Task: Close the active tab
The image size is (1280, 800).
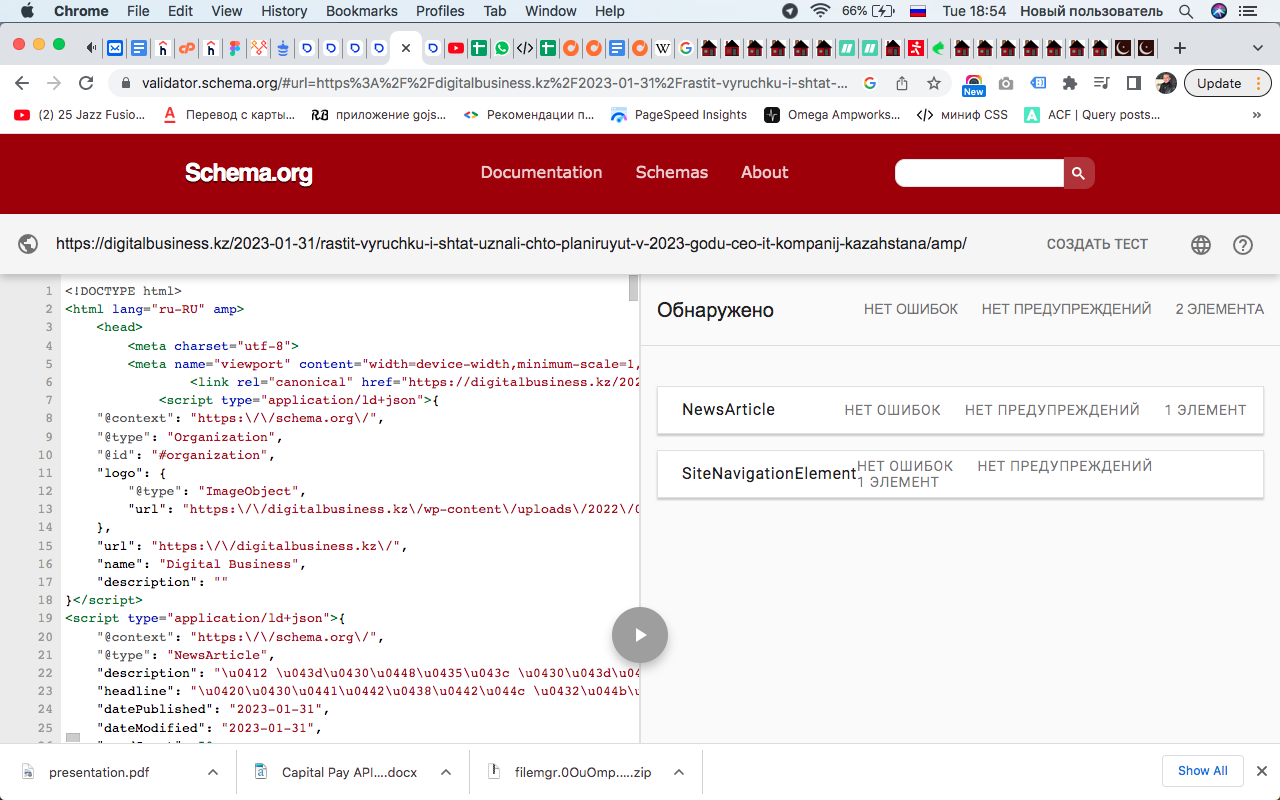Action: [x=405, y=48]
